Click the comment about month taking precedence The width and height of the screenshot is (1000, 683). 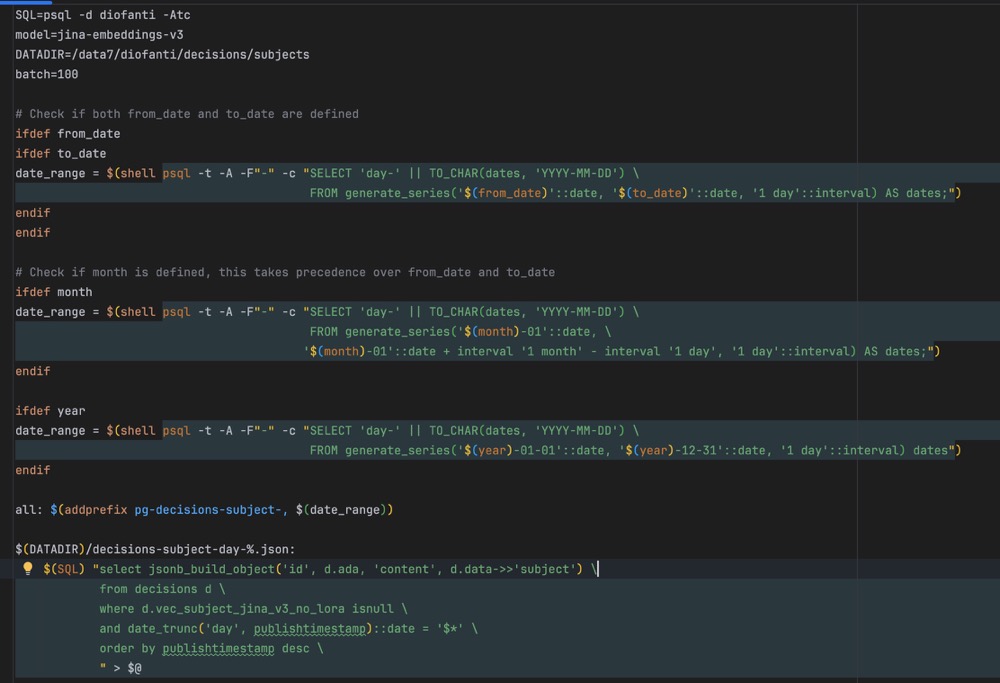tap(285, 272)
